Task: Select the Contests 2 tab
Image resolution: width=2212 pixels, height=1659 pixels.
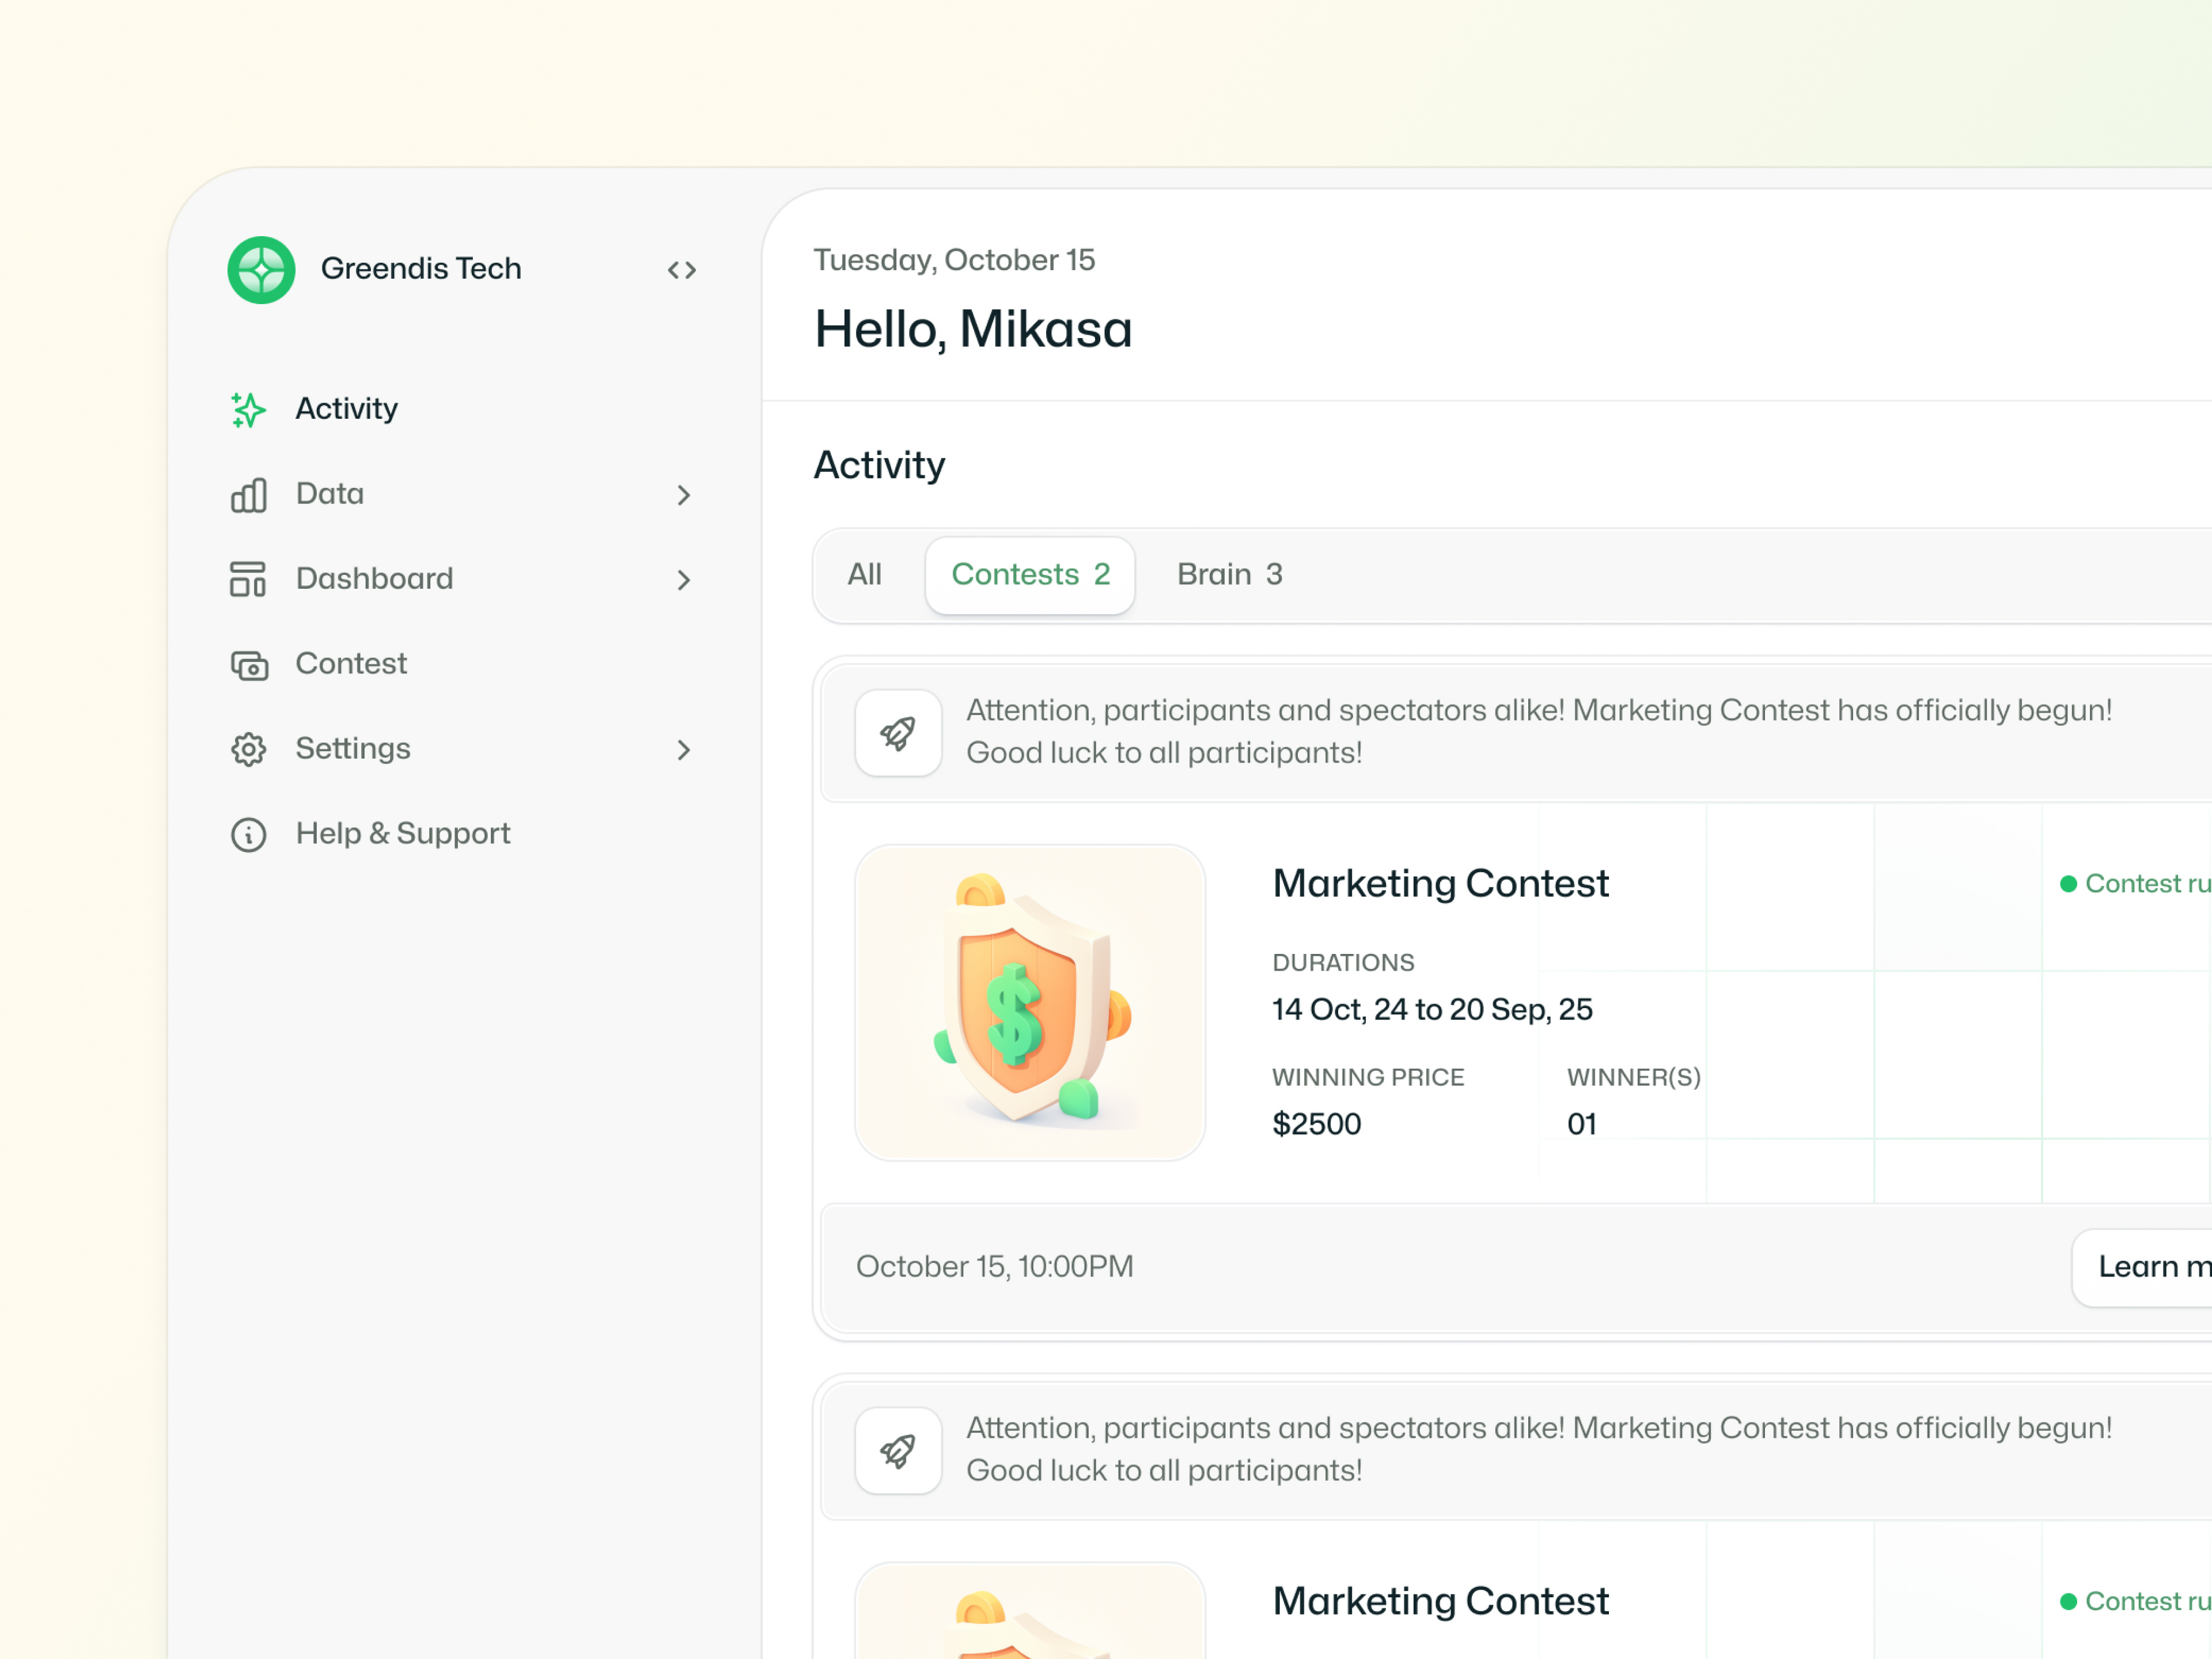Action: [1030, 575]
